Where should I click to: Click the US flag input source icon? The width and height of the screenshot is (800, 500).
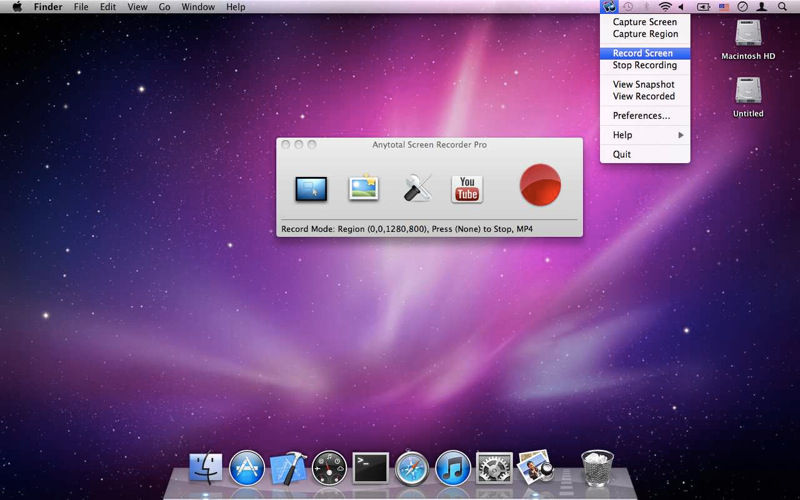(724, 7)
